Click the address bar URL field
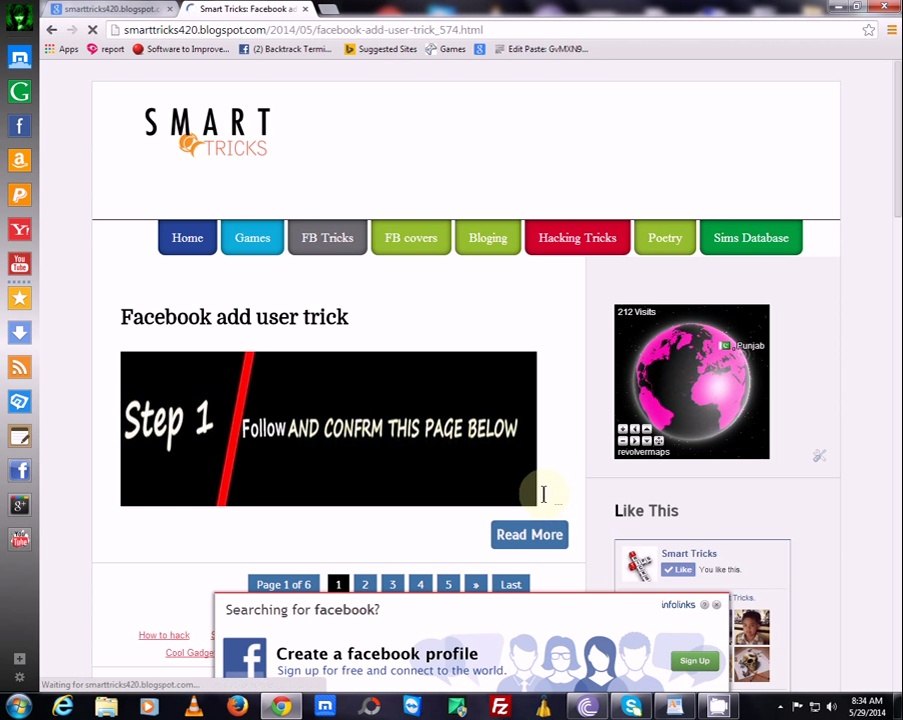Viewport: 903px width, 720px height. click(484, 30)
